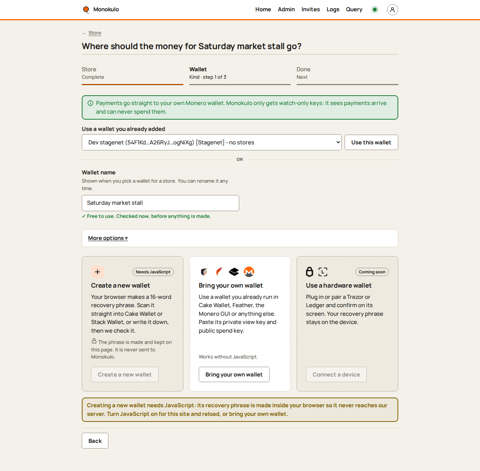Click the Back button
The height and width of the screenshot is (471, 480).
[95, 441]
